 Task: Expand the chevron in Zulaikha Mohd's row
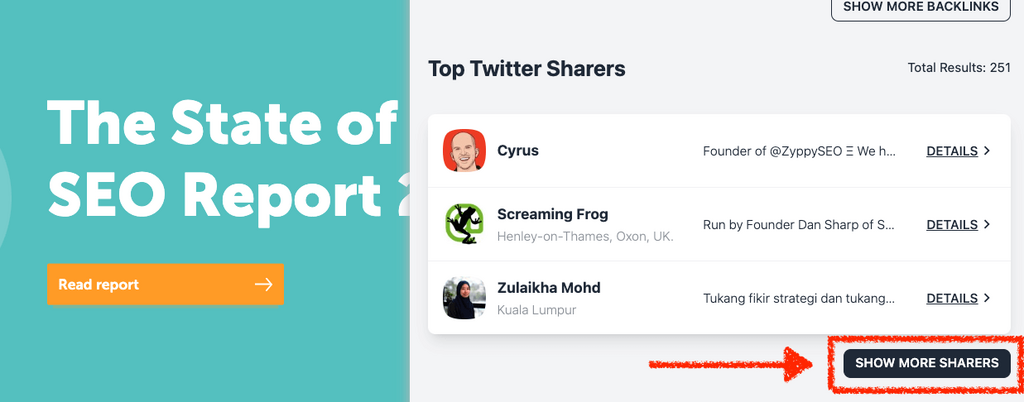[x=987, y=298]
